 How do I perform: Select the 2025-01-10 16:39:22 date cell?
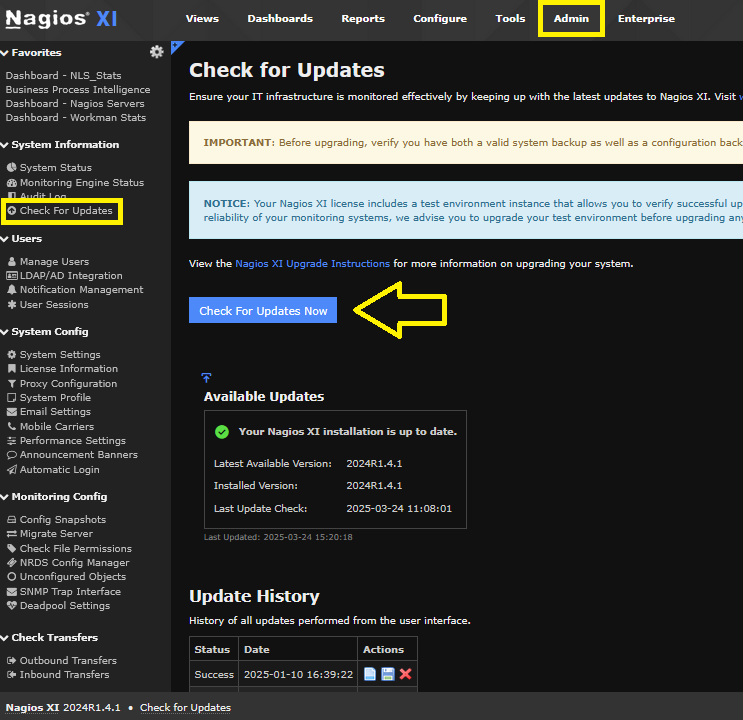299,674
